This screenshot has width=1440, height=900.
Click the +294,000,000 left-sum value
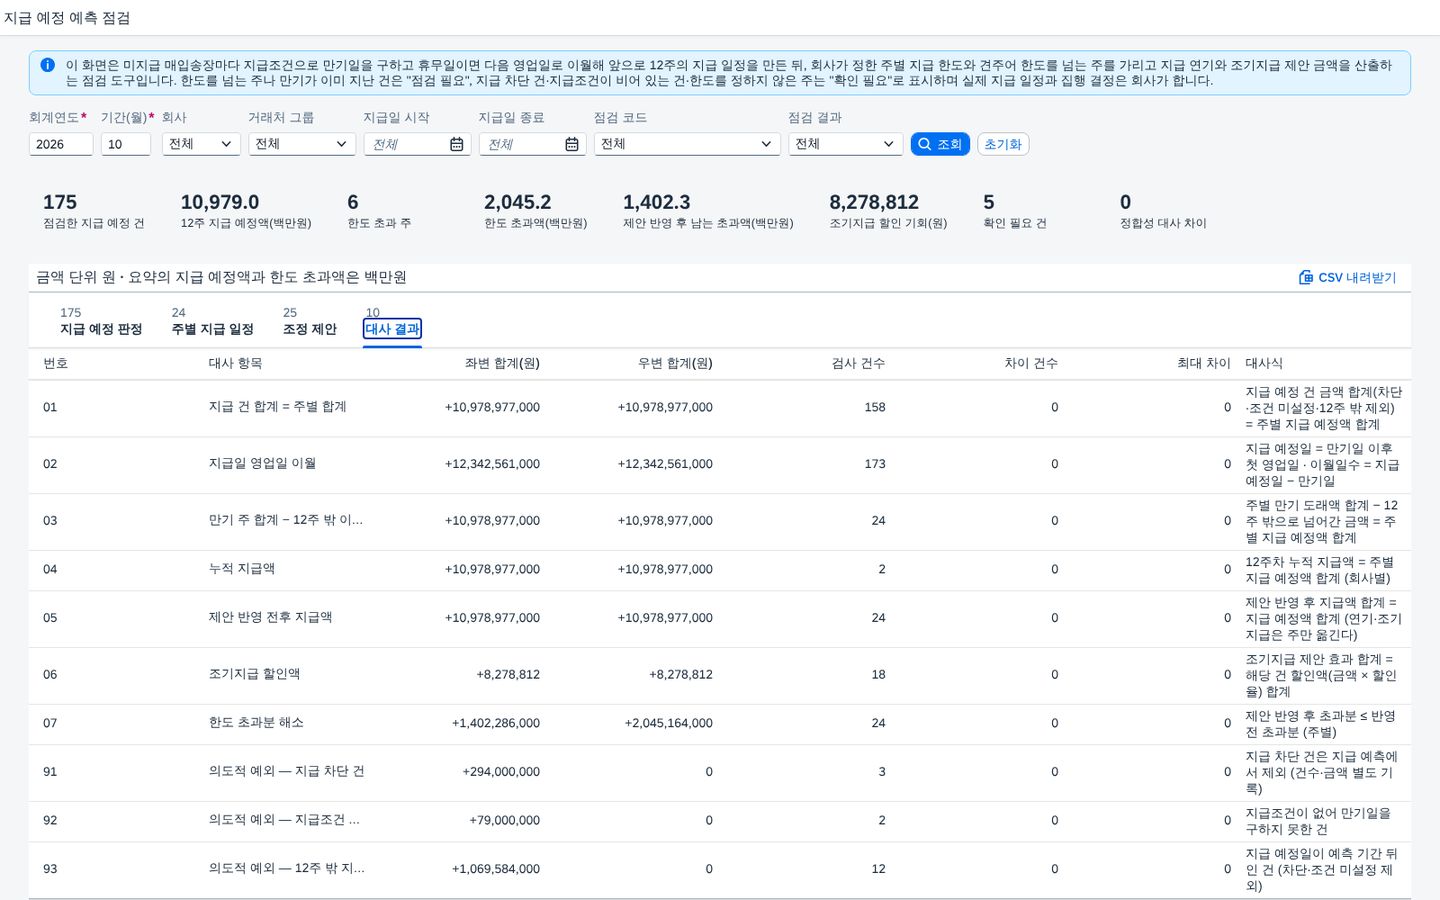(x=501, y=772)
